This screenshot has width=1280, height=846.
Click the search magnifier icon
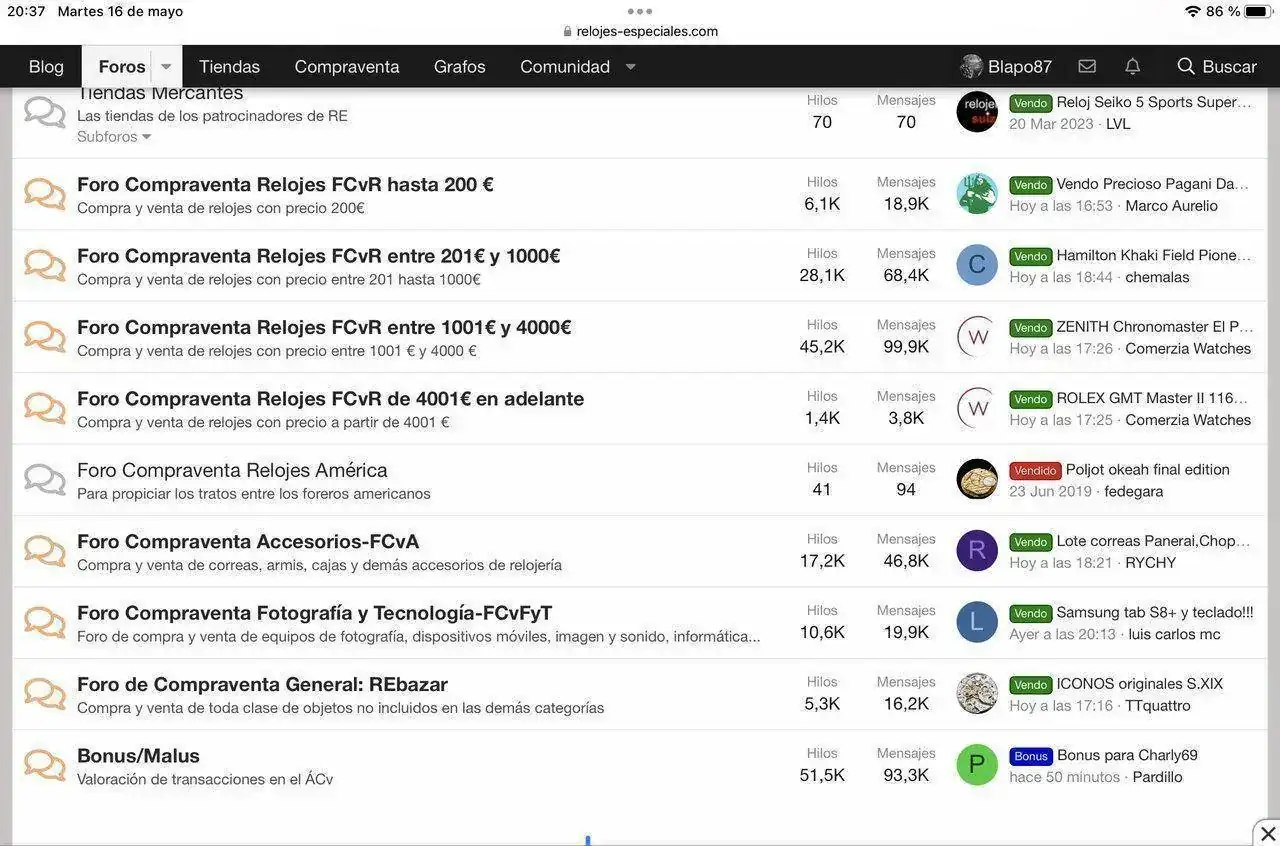pyautogui.click(x=1186, y=66)
